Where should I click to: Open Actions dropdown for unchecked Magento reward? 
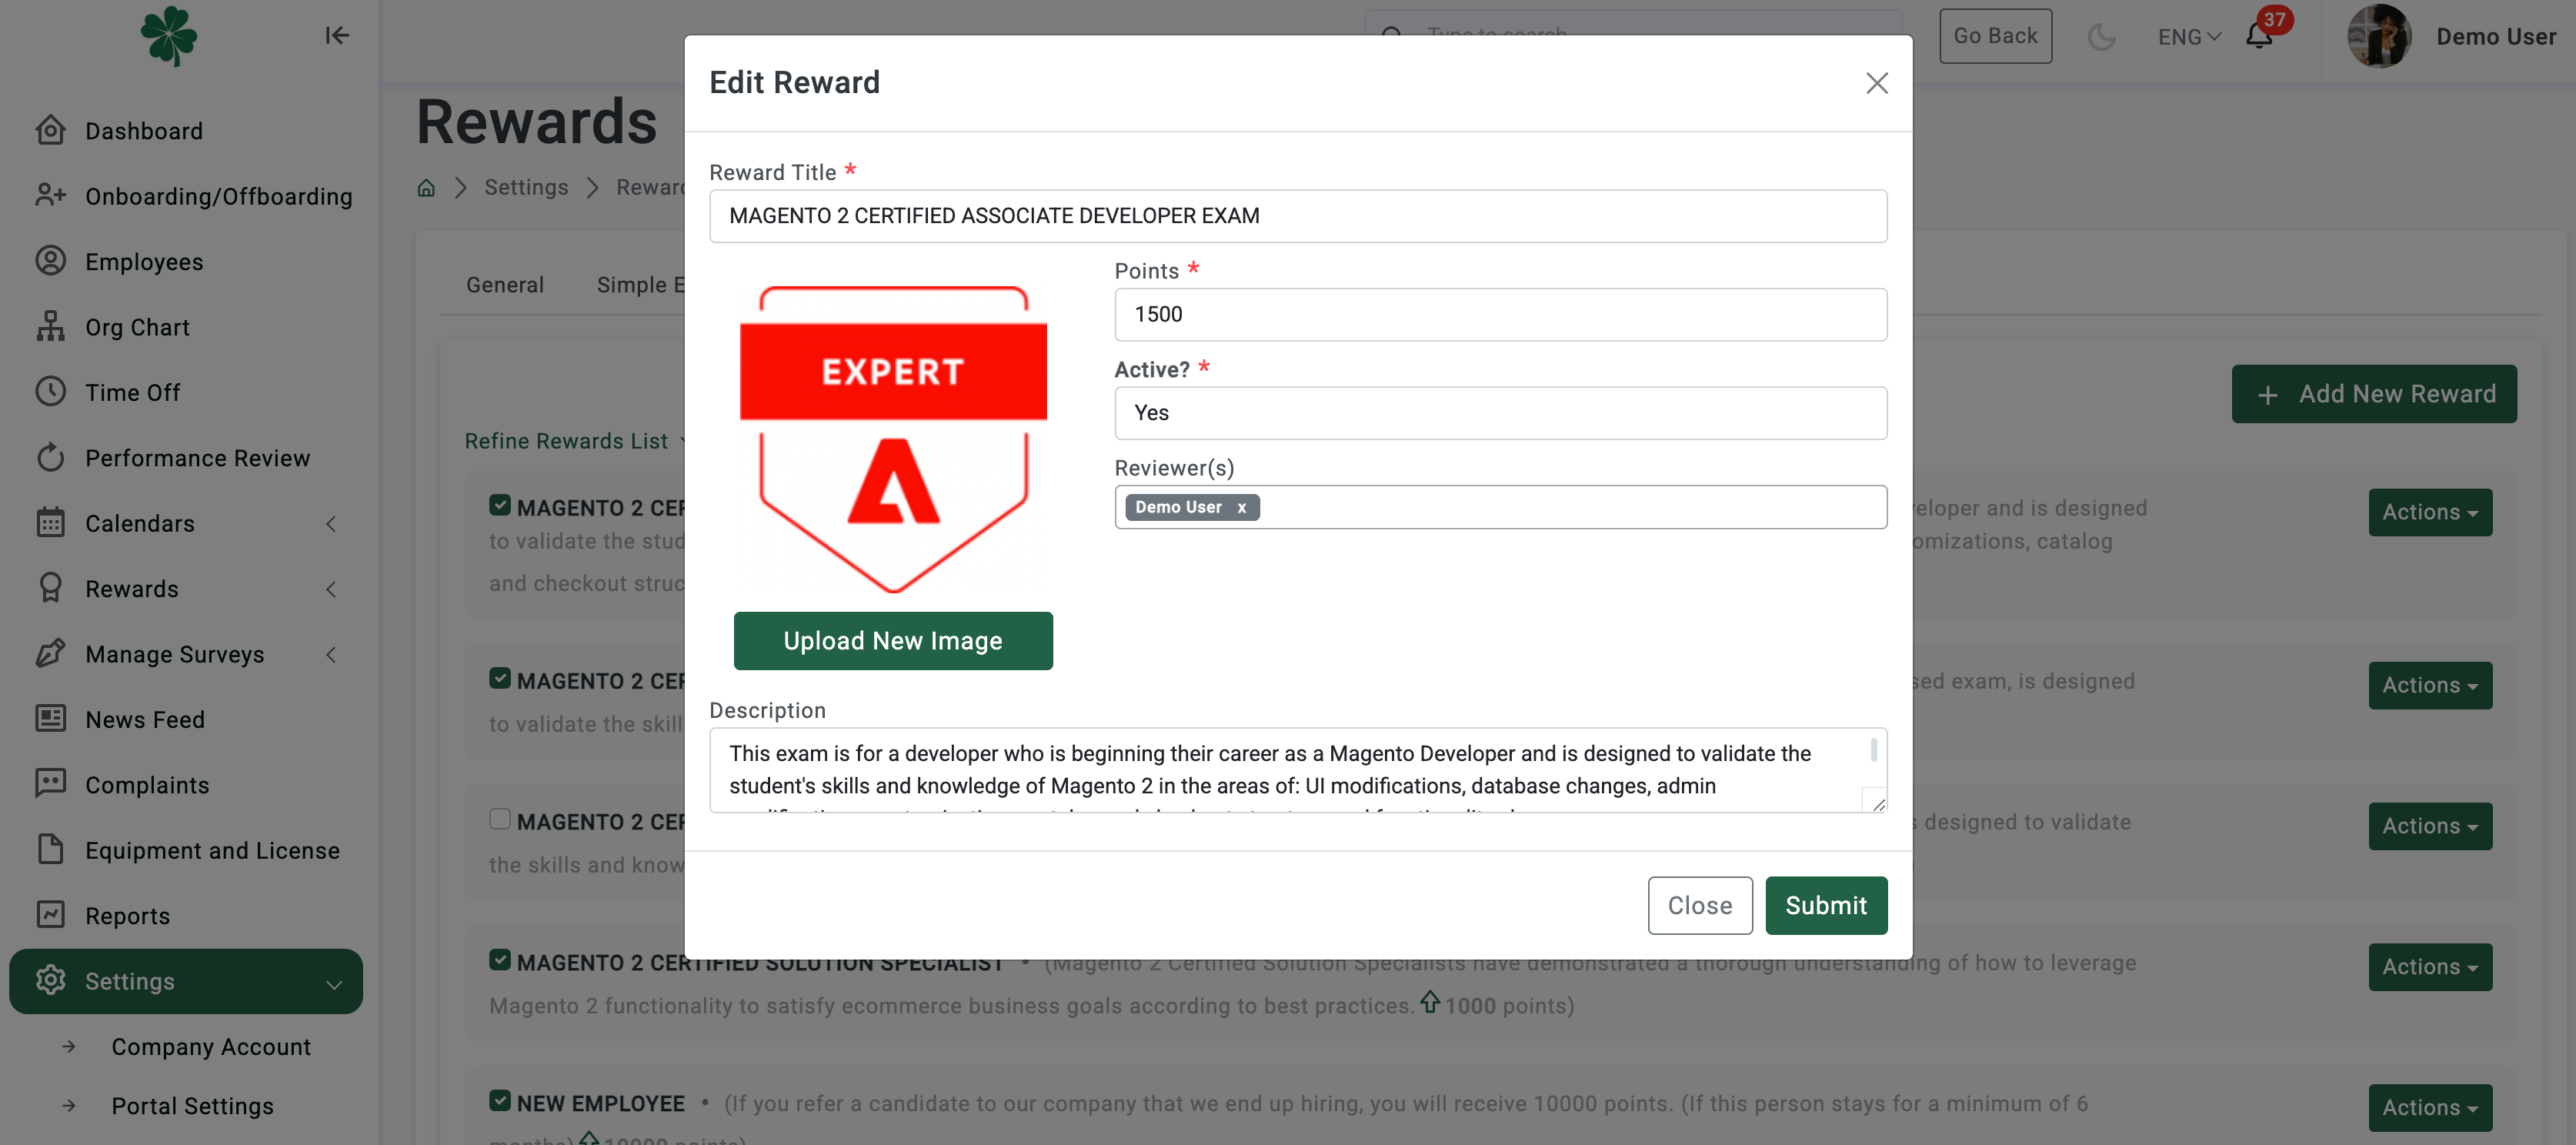(2429, 826)
